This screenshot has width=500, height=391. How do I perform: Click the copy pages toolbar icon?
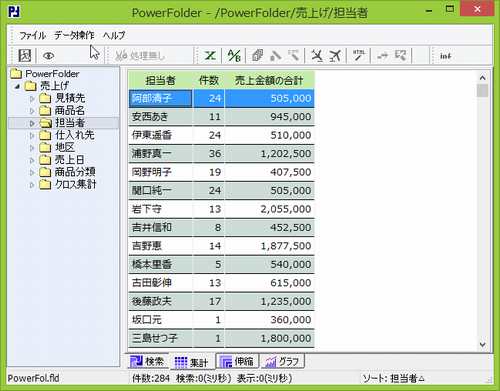click(x=257, y=56)
